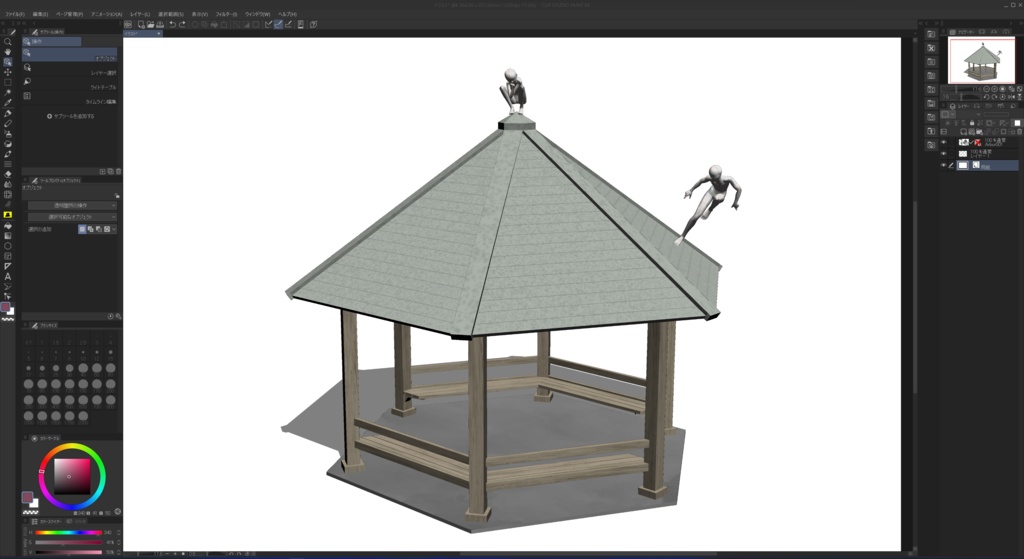Toggle visibility of the paper layer
The width and height of the screenshot is (1024, 559).
coord(944,165)
